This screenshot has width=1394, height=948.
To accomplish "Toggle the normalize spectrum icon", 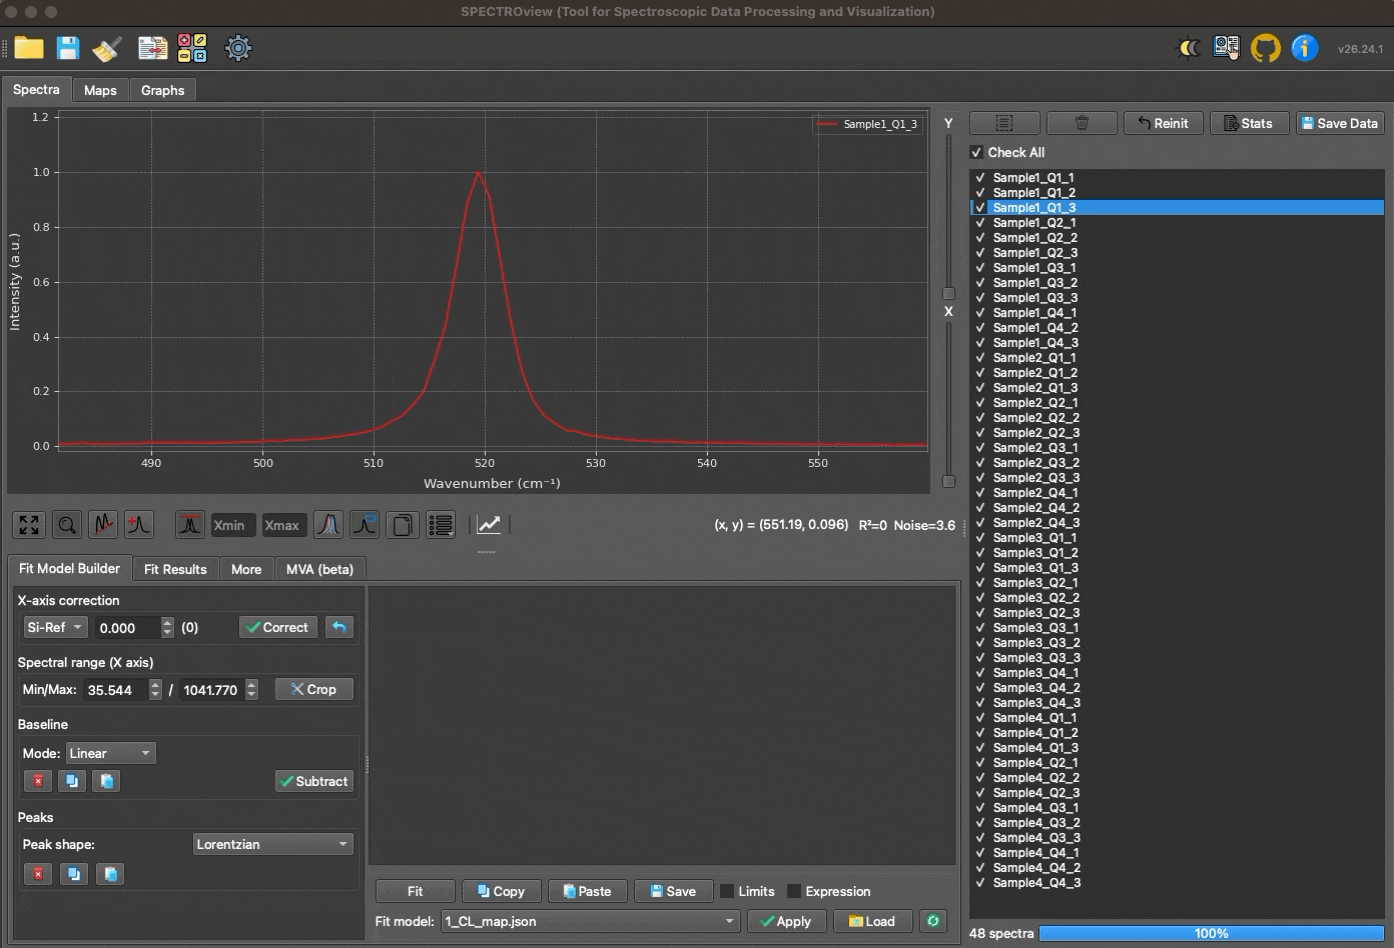I will [189, 525].
